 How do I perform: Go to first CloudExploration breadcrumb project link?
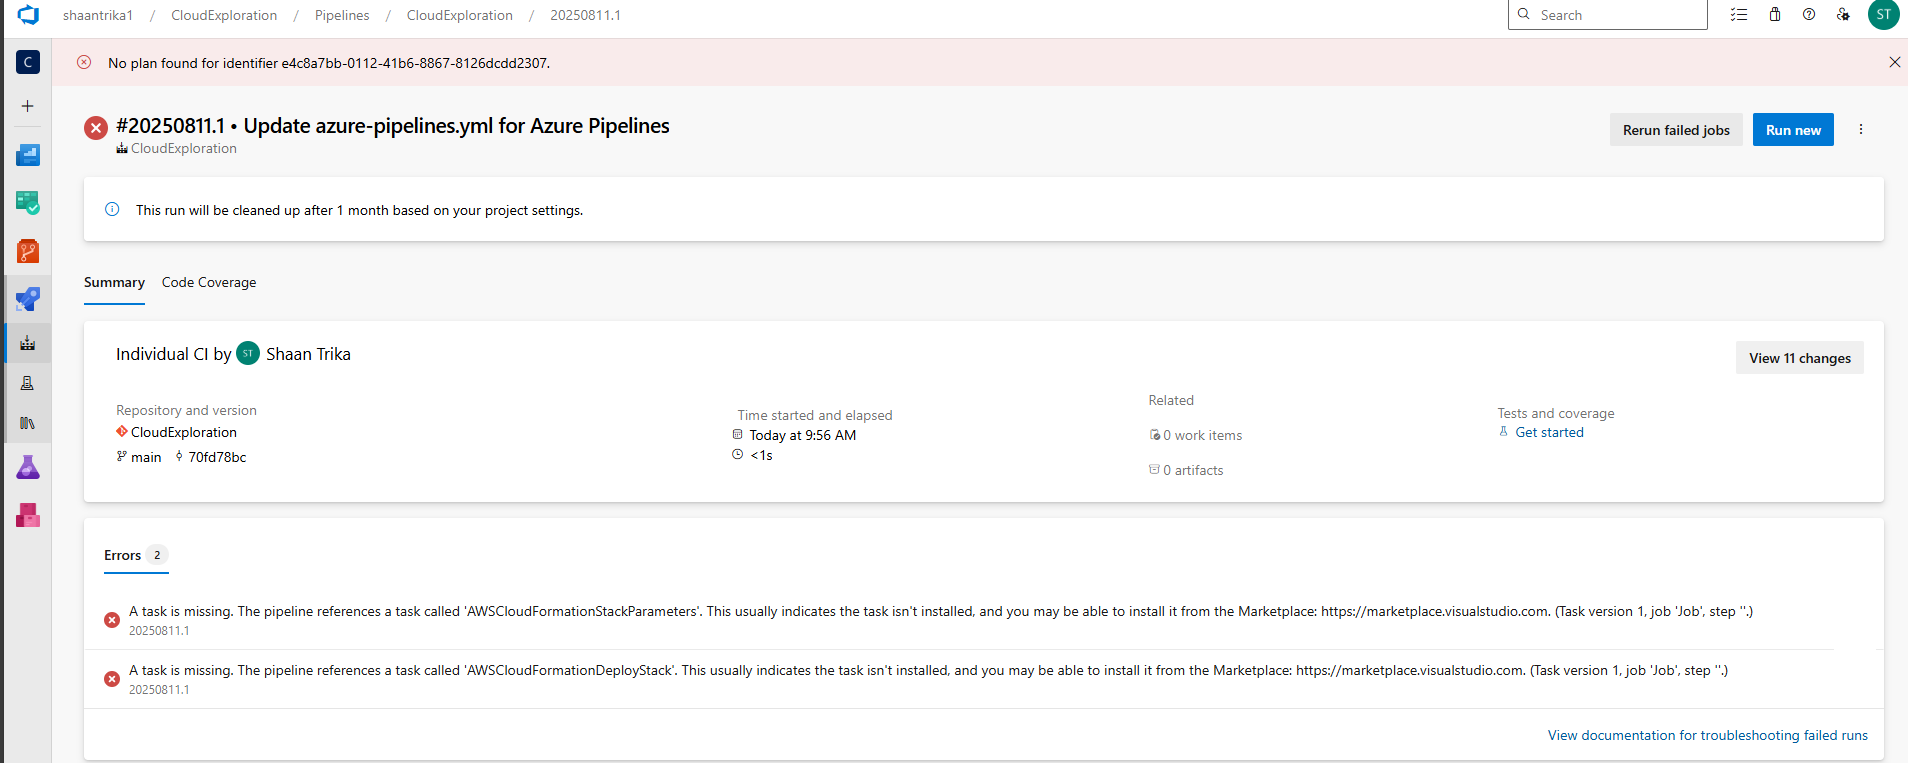(224, 15)
